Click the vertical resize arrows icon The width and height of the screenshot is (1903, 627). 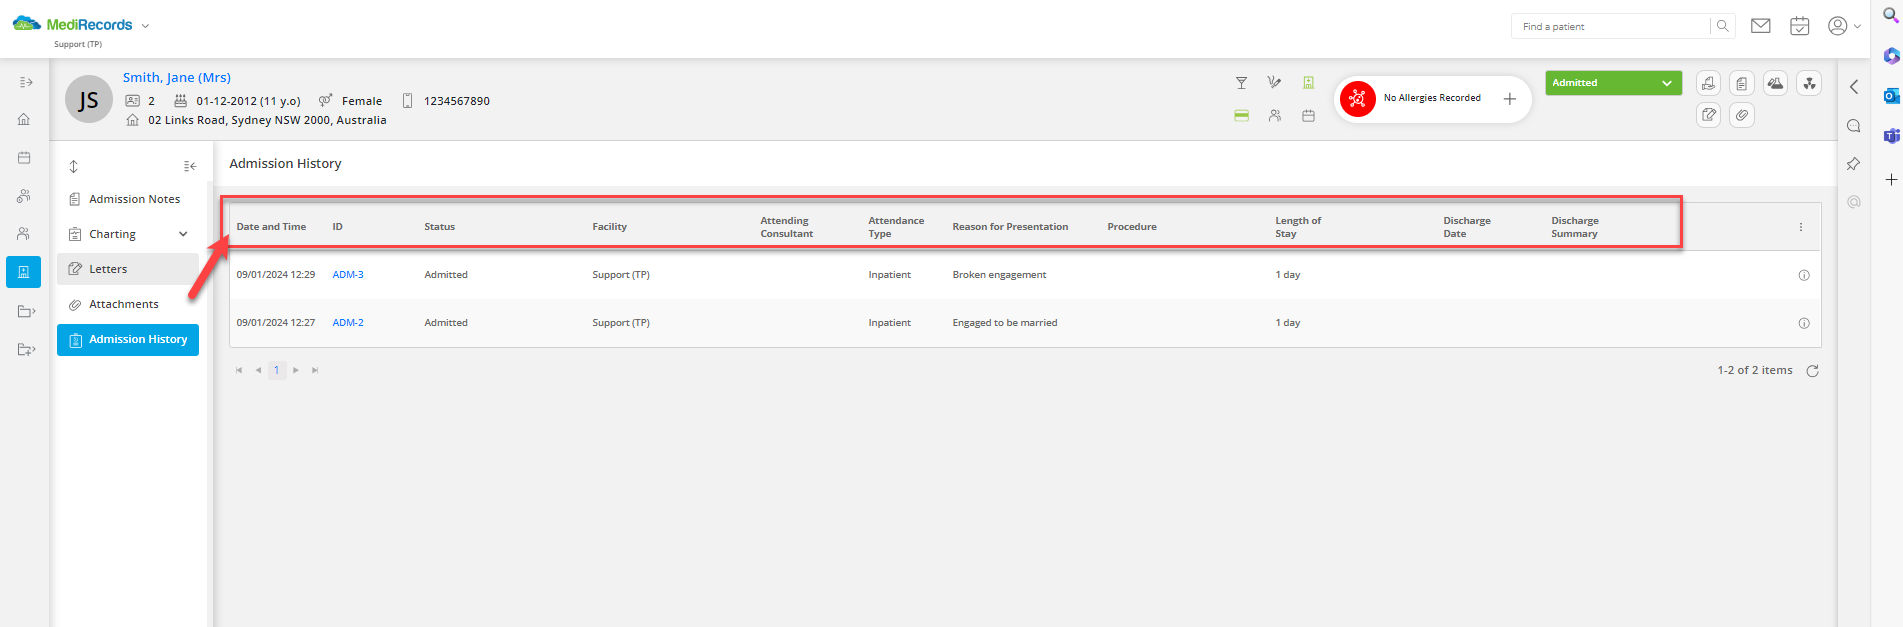(x=73, y=166)
